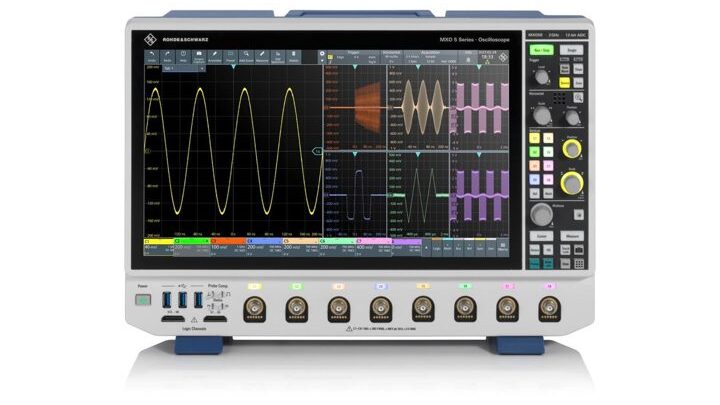Toggle the orange C3 hardware channel key
This screenshot has height=405, width=720.
pos(534,166)
